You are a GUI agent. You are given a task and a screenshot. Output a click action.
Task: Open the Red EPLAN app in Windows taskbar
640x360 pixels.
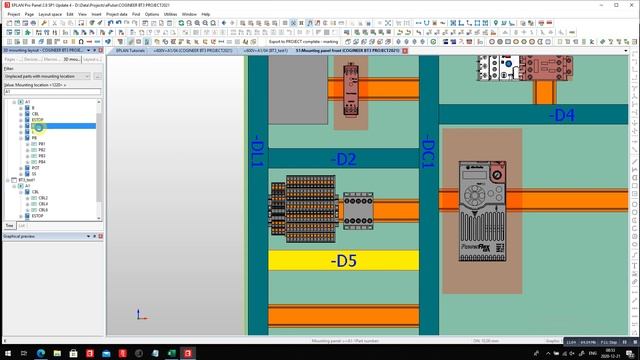[188, 353]
